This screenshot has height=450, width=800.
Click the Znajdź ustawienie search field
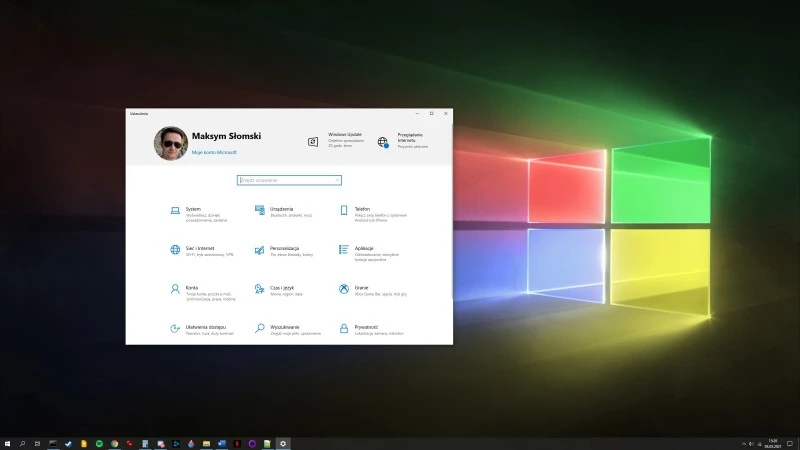(289, 180)
